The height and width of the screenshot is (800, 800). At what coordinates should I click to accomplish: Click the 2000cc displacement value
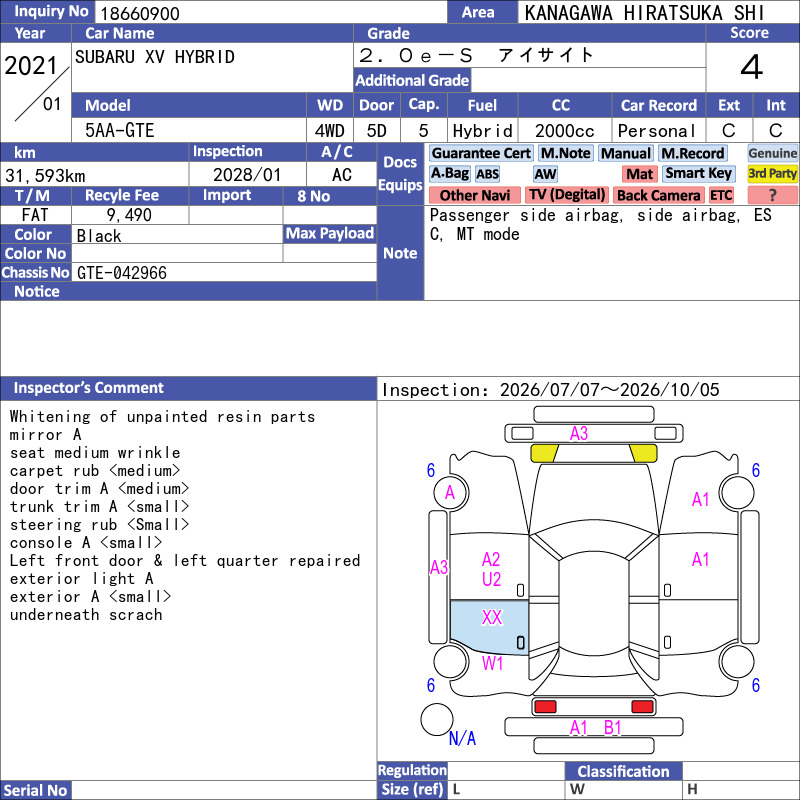click(x=565, y=131)
